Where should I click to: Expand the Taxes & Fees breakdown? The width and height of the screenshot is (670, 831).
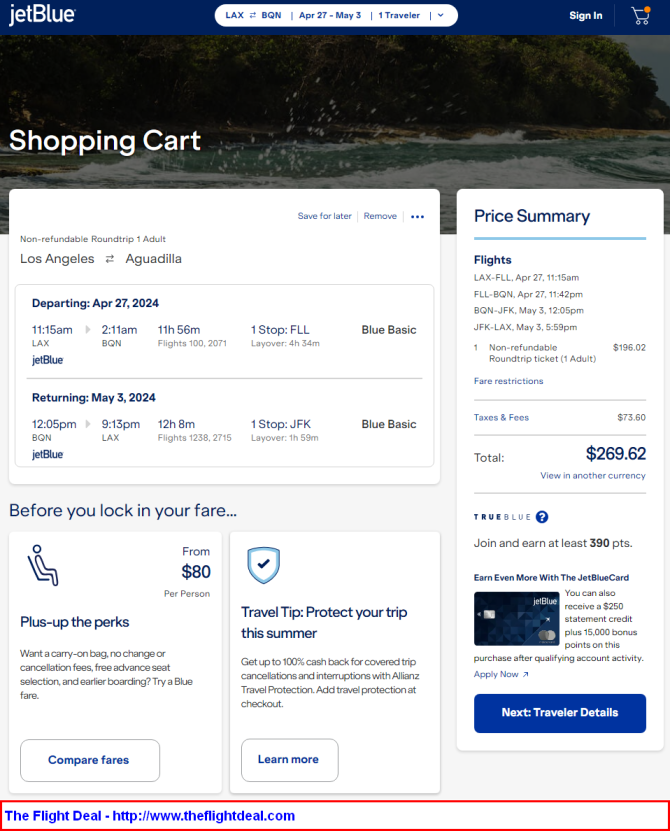click(501, 418)
